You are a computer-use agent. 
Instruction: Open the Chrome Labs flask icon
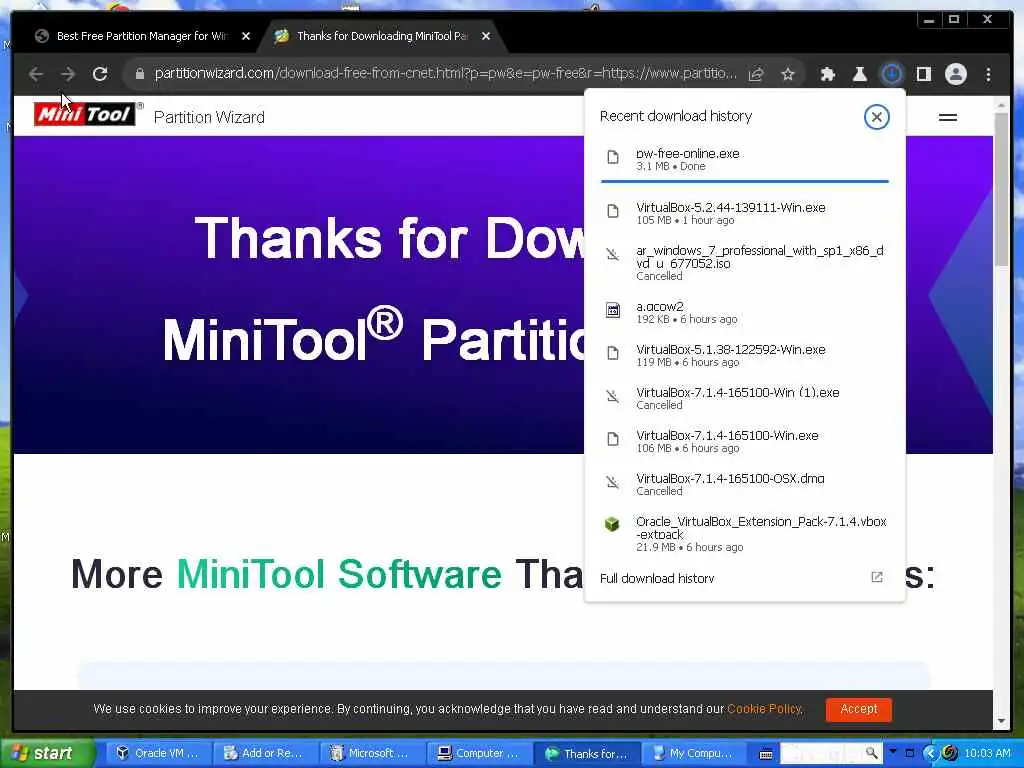859,74
